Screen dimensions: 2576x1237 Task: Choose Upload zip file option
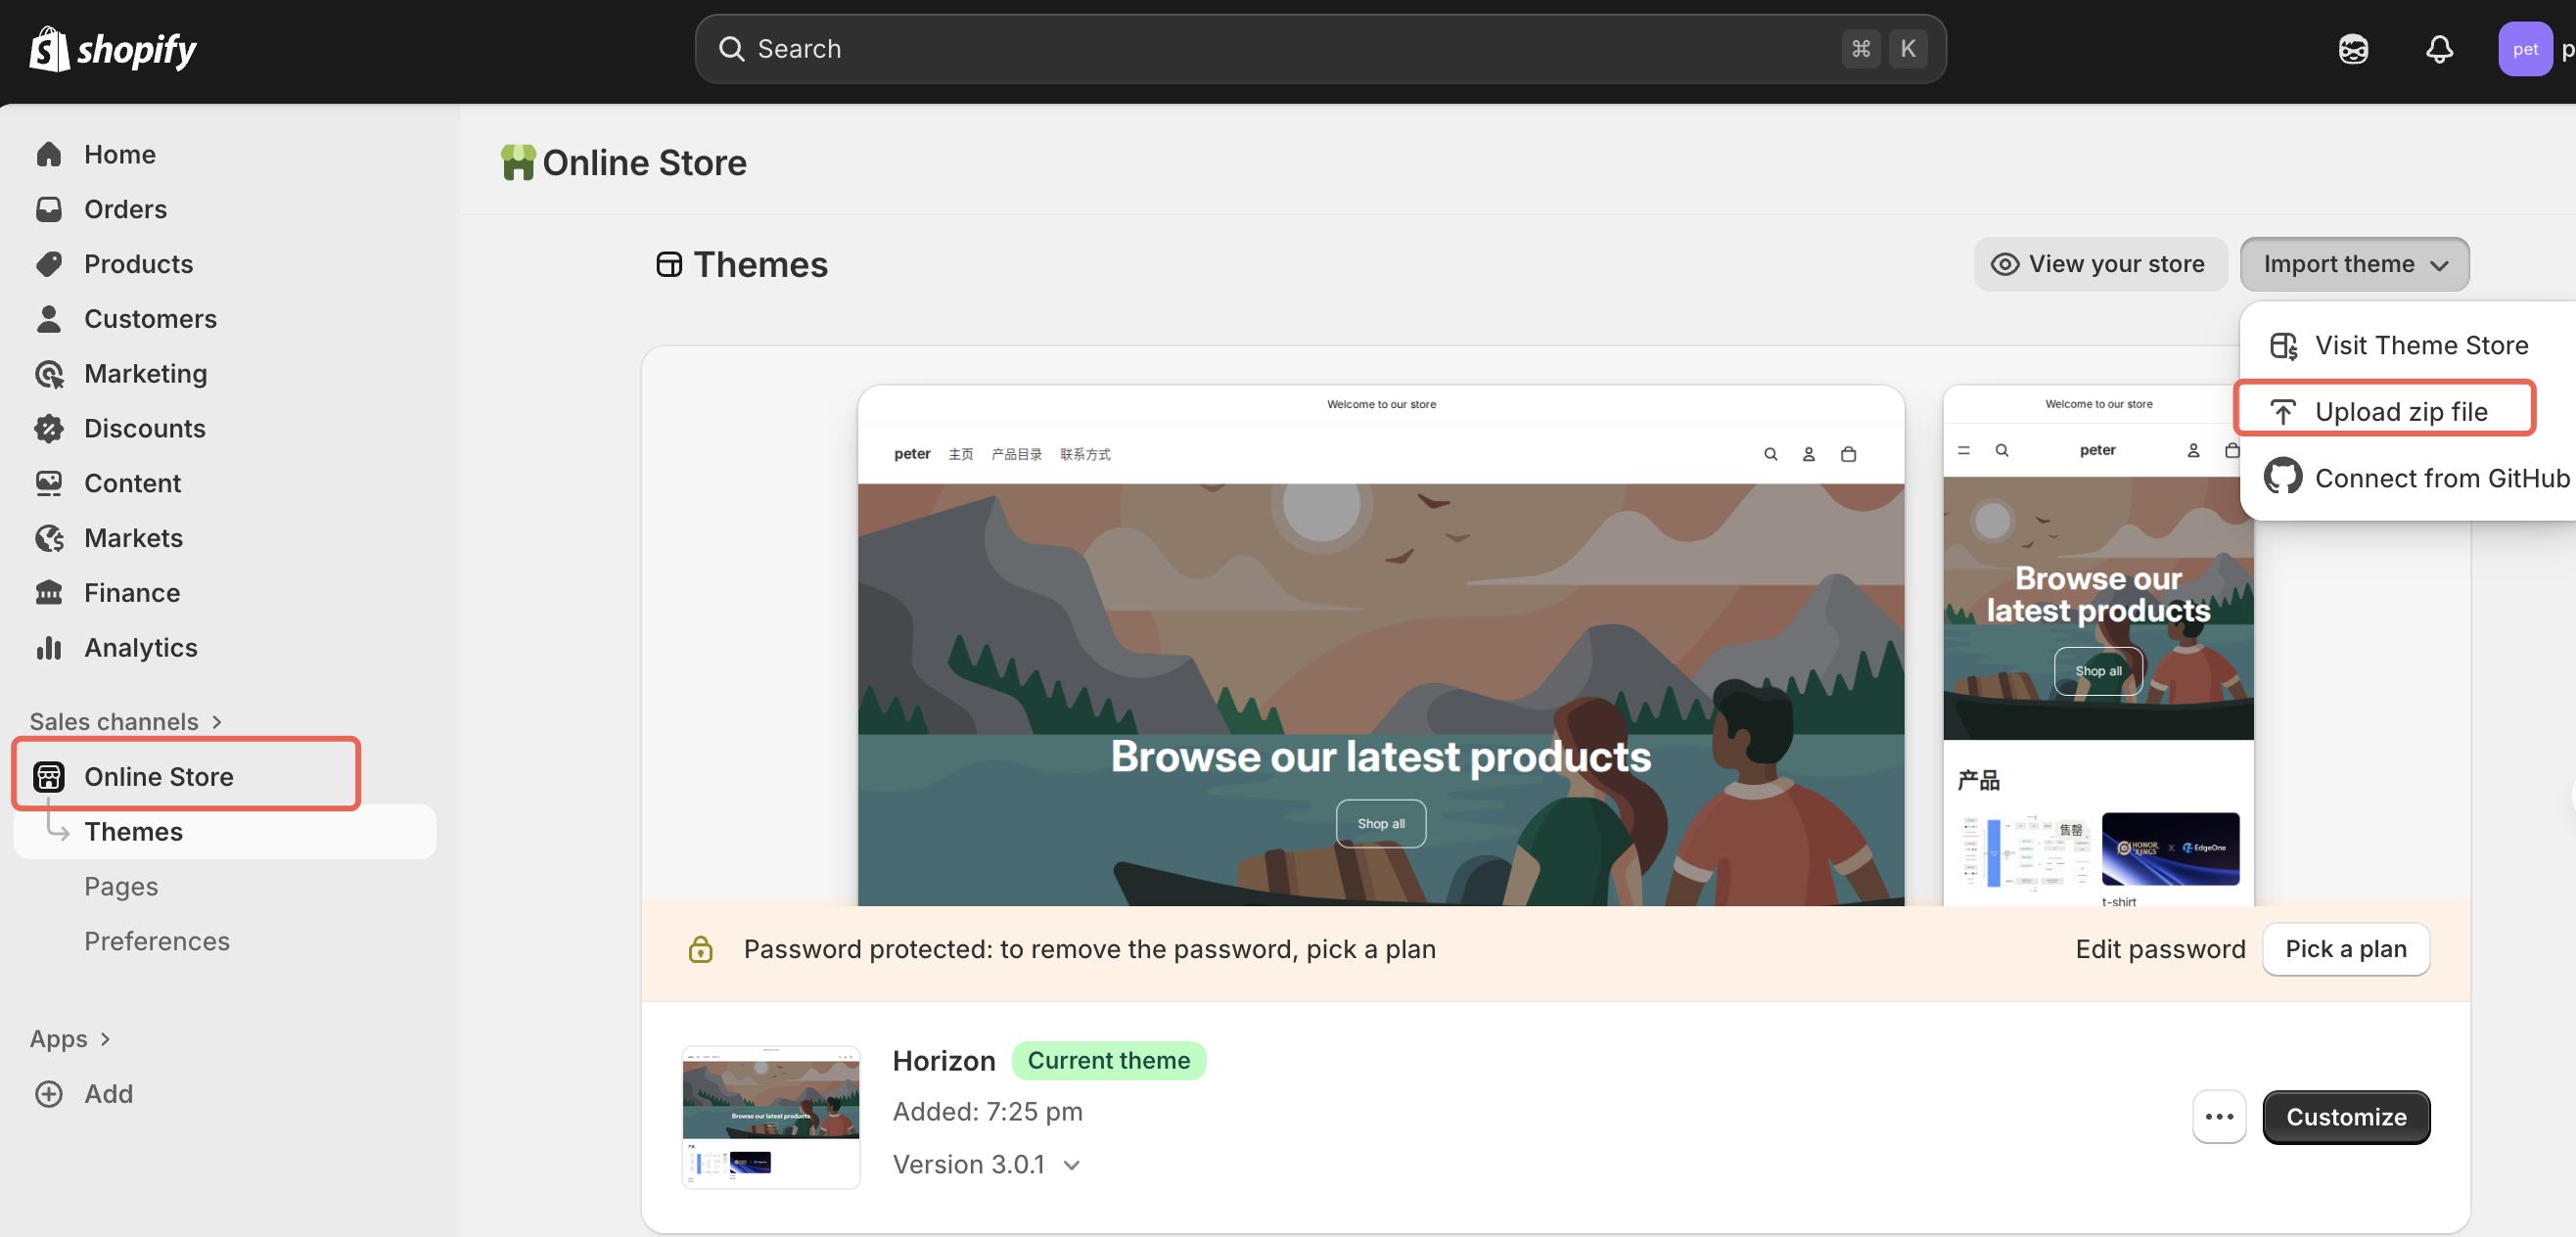[2400, 411]
